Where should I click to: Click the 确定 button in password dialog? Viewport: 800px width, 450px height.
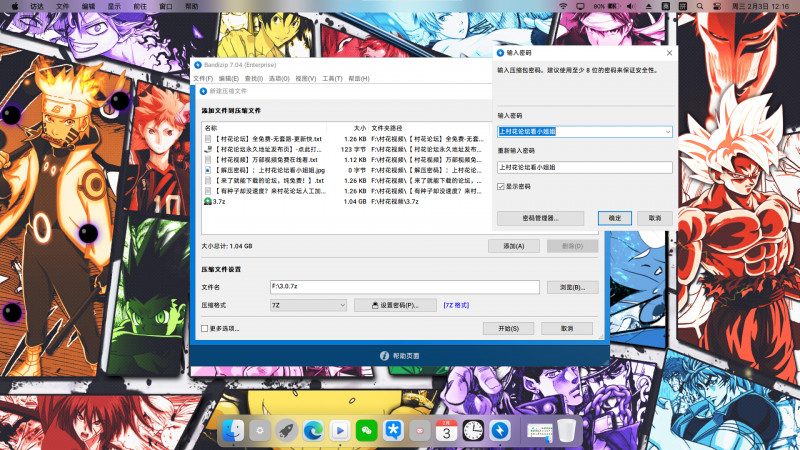pos(615,217)
